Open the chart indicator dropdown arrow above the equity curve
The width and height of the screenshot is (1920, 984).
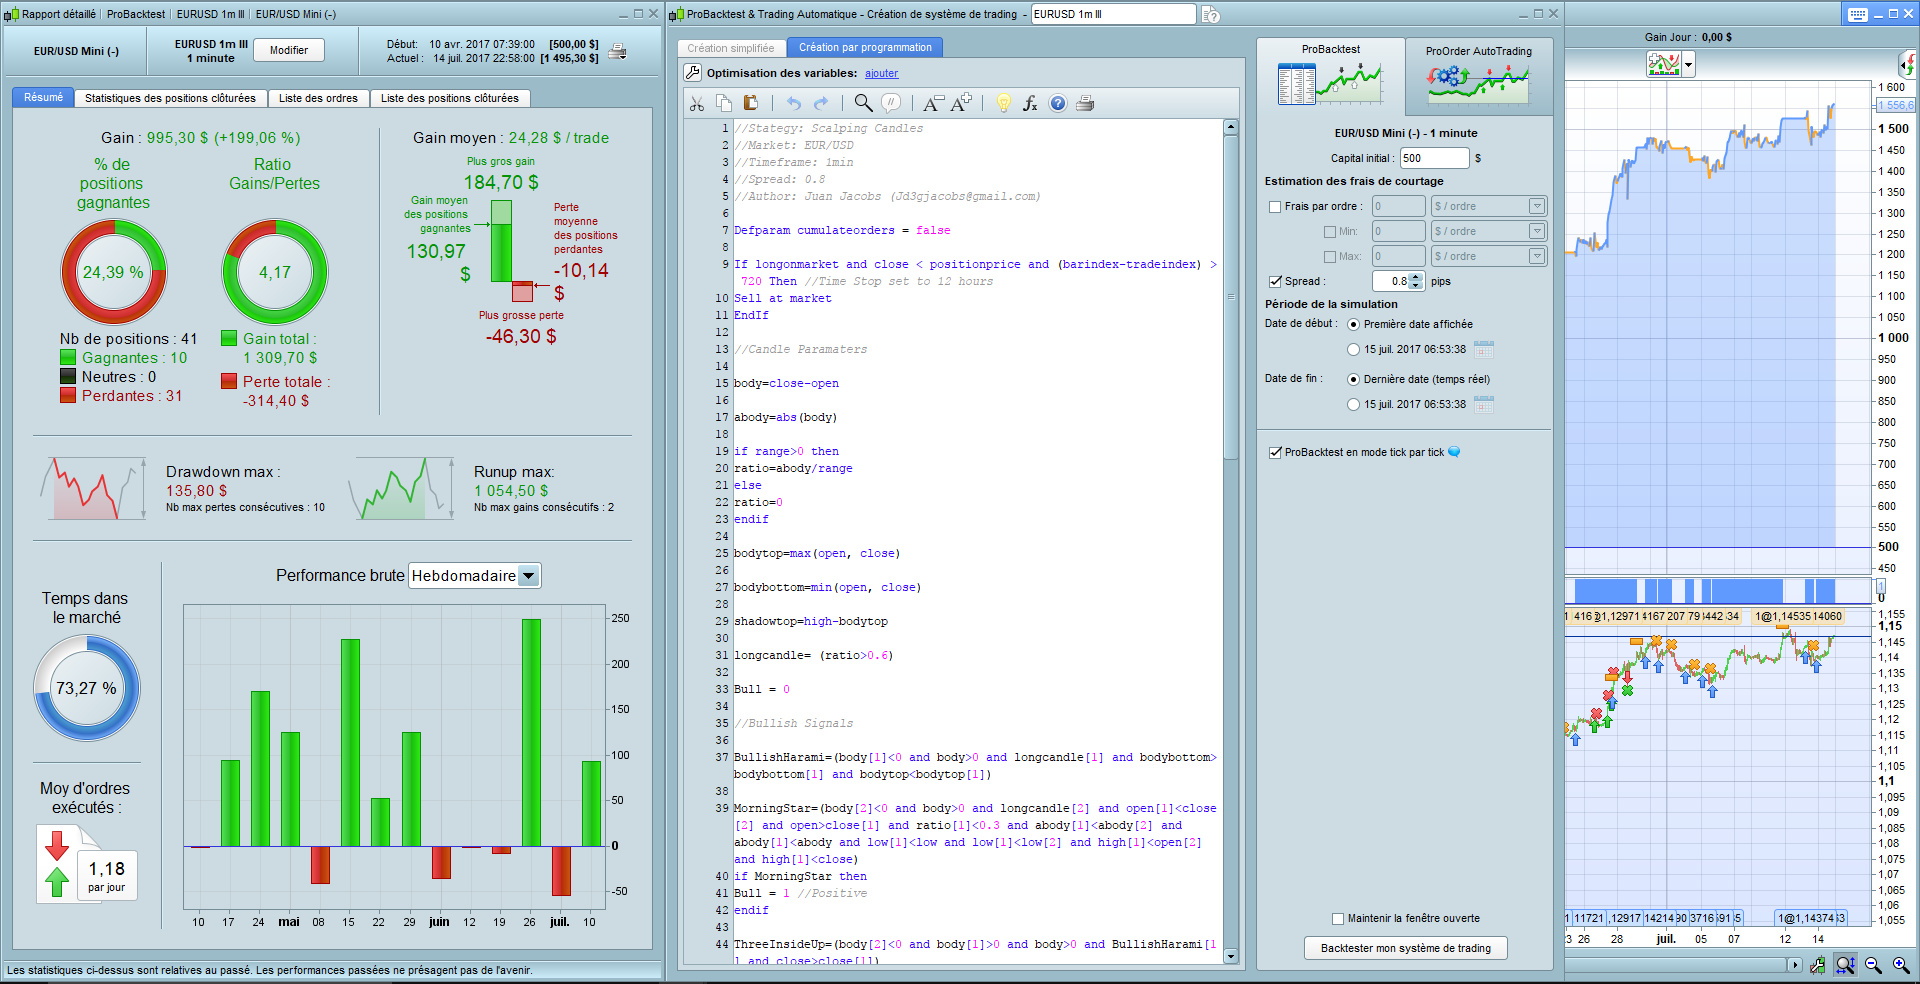[1689, 65]
